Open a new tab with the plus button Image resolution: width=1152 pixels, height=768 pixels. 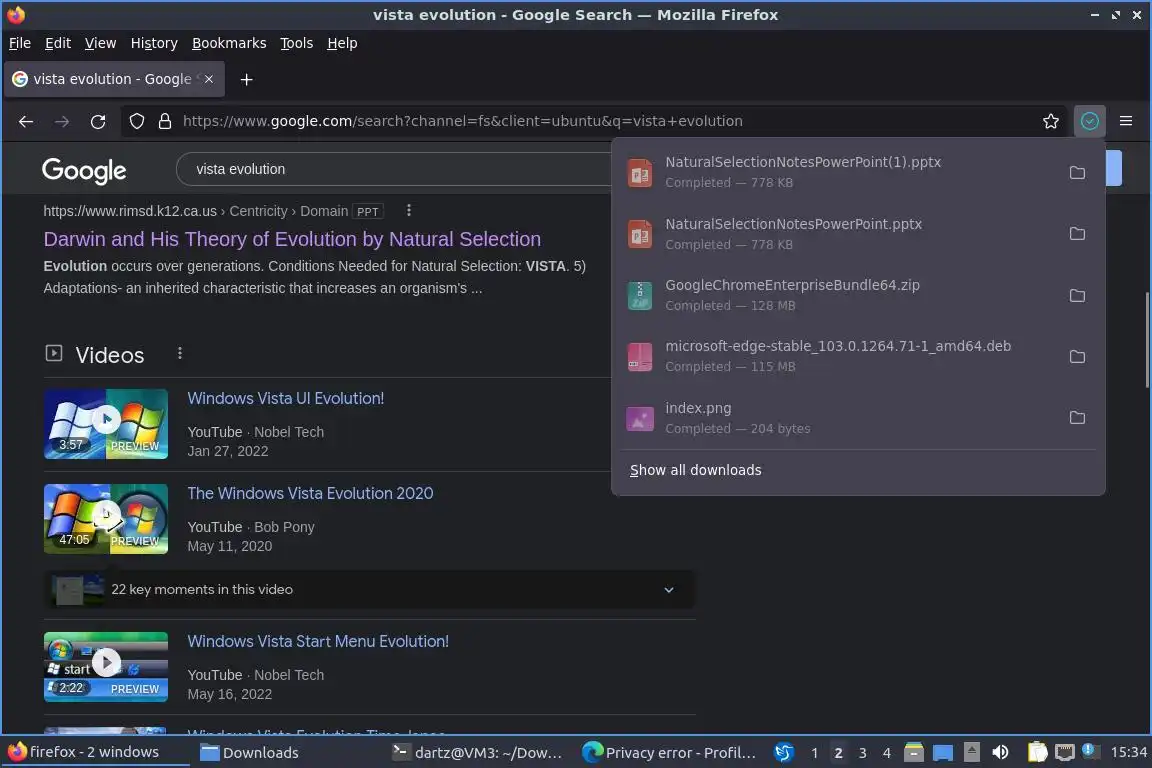coord(246,79)
